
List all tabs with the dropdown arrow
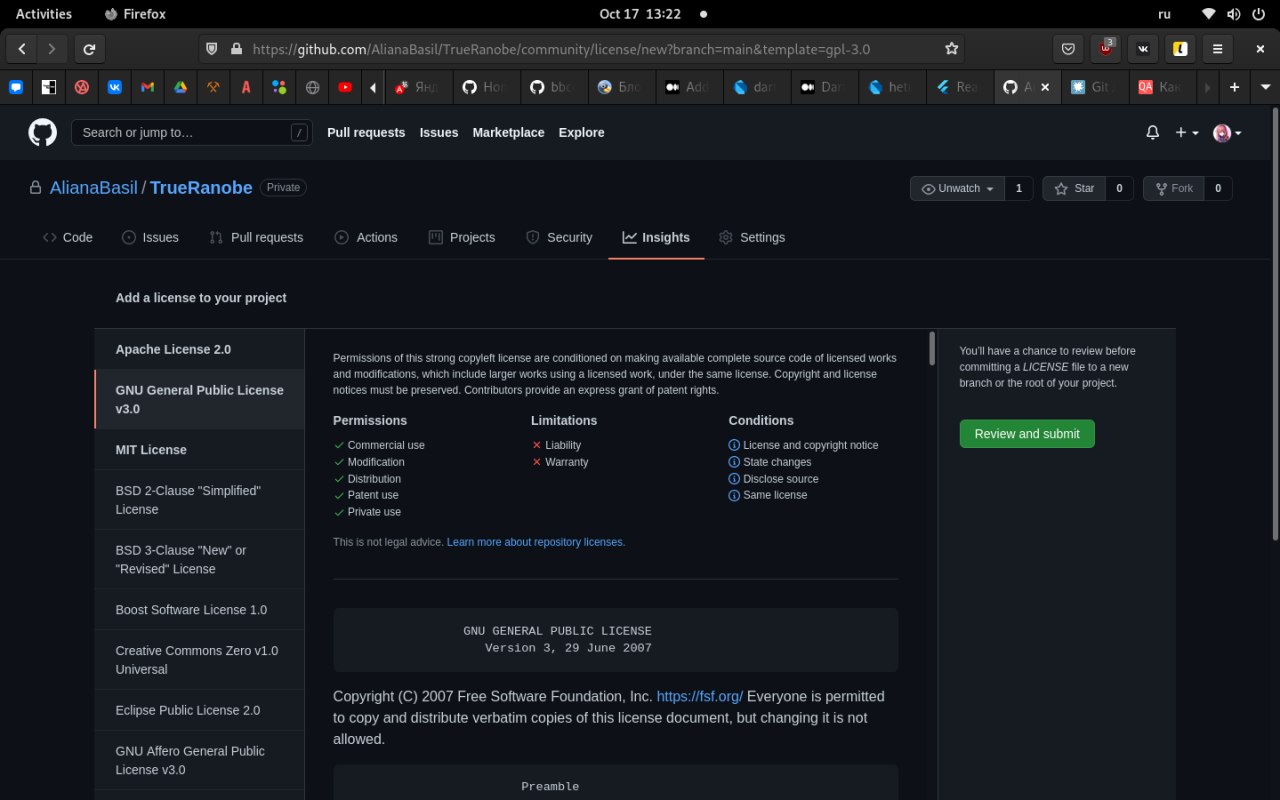pyautogui.click(x=1265, y=87)
